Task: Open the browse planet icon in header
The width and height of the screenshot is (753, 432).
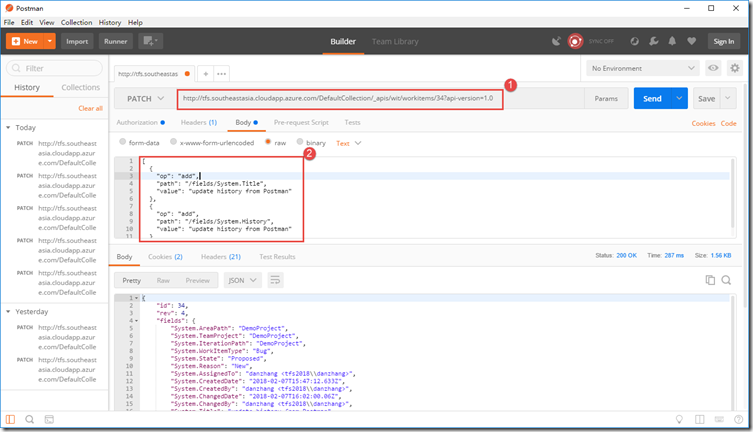Action: 634,41
